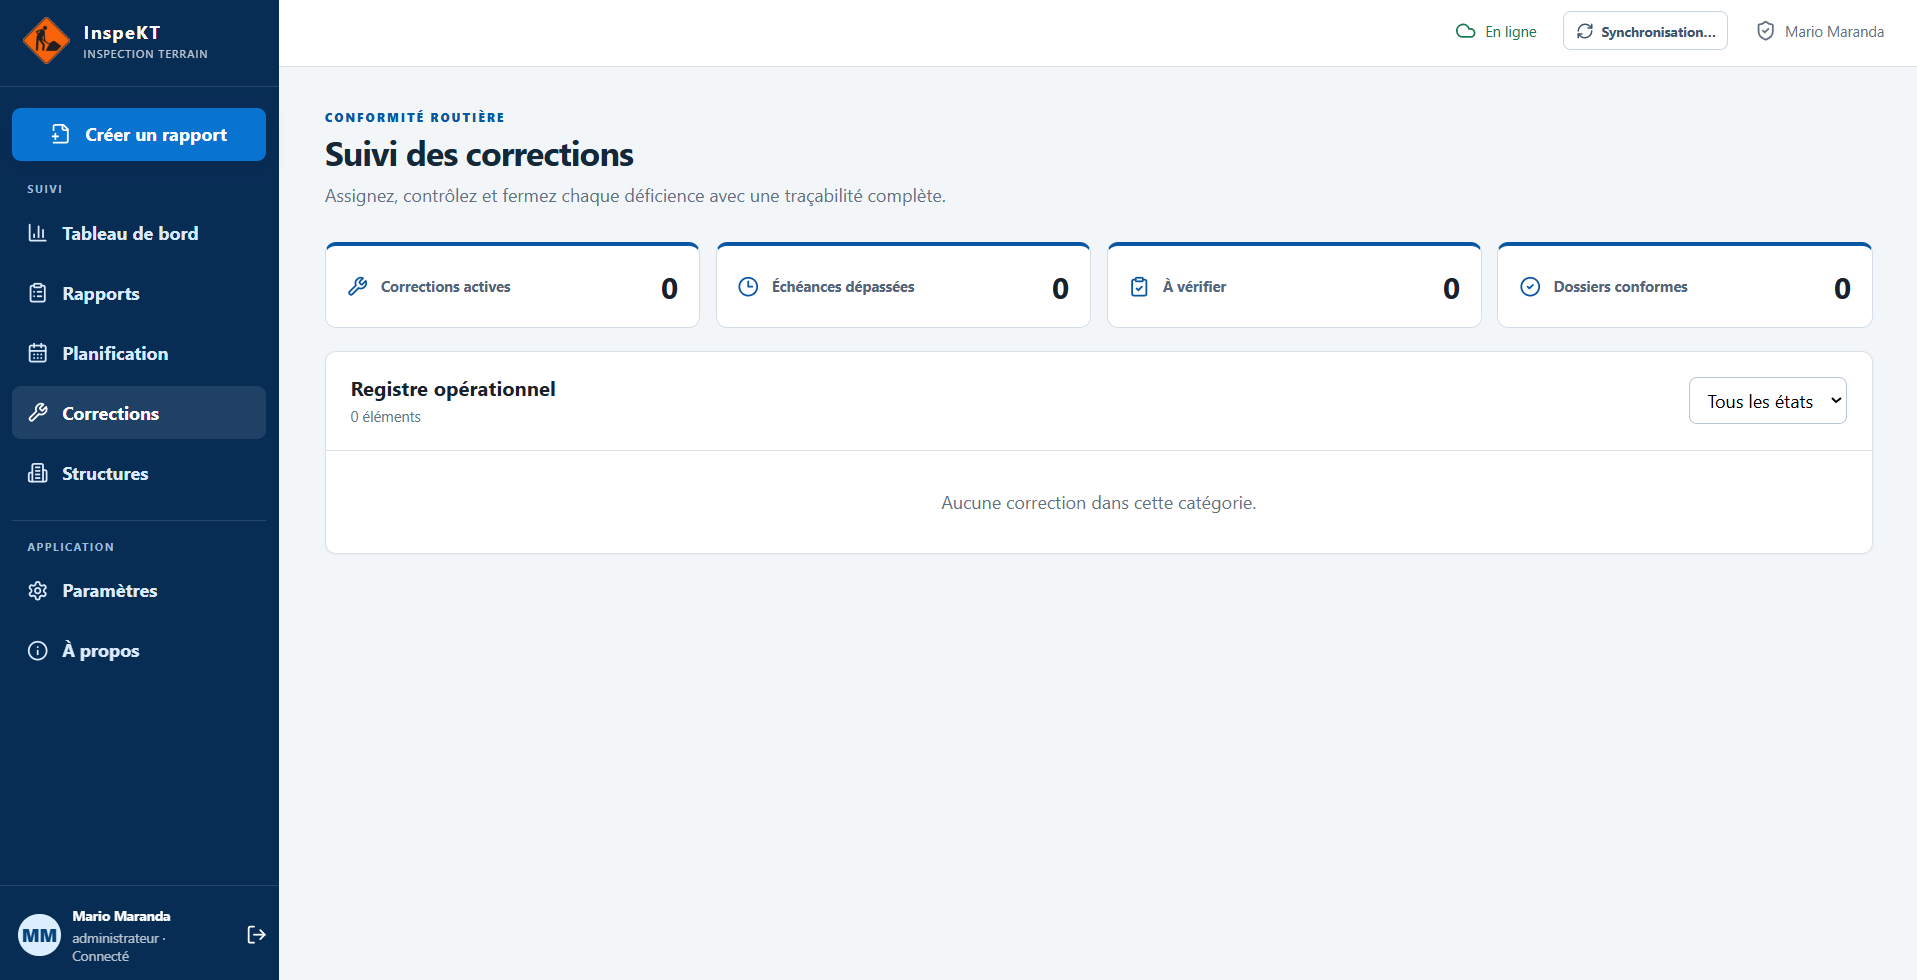The height and width of the screenshot is (980, 1917).
Task: Click the check circle icon in Dossiers conformes
Action: [1530, 287]
